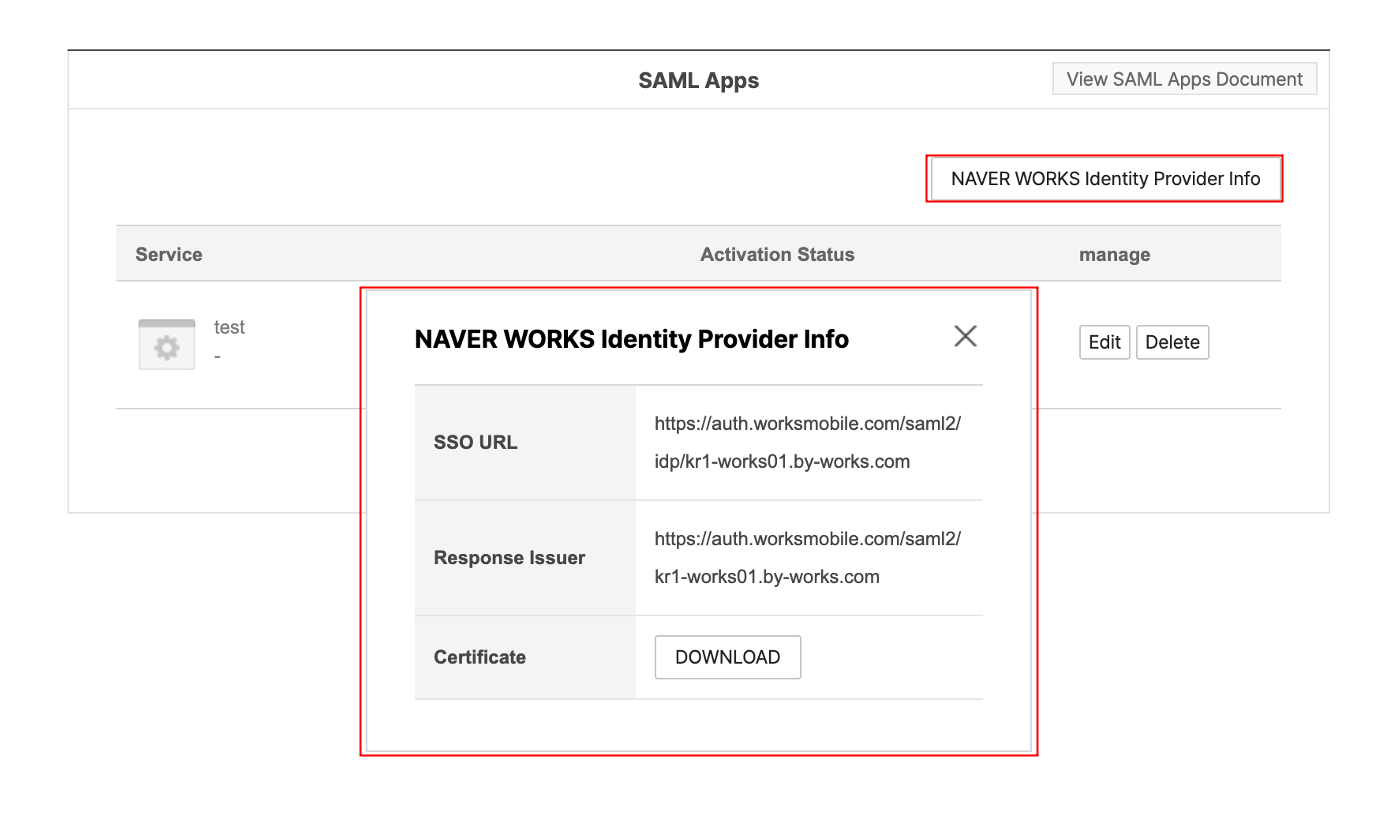Image resolution: width=1391 pixels, height=831 pixels.
Task: Click the manage column header
Action: 1115,254
